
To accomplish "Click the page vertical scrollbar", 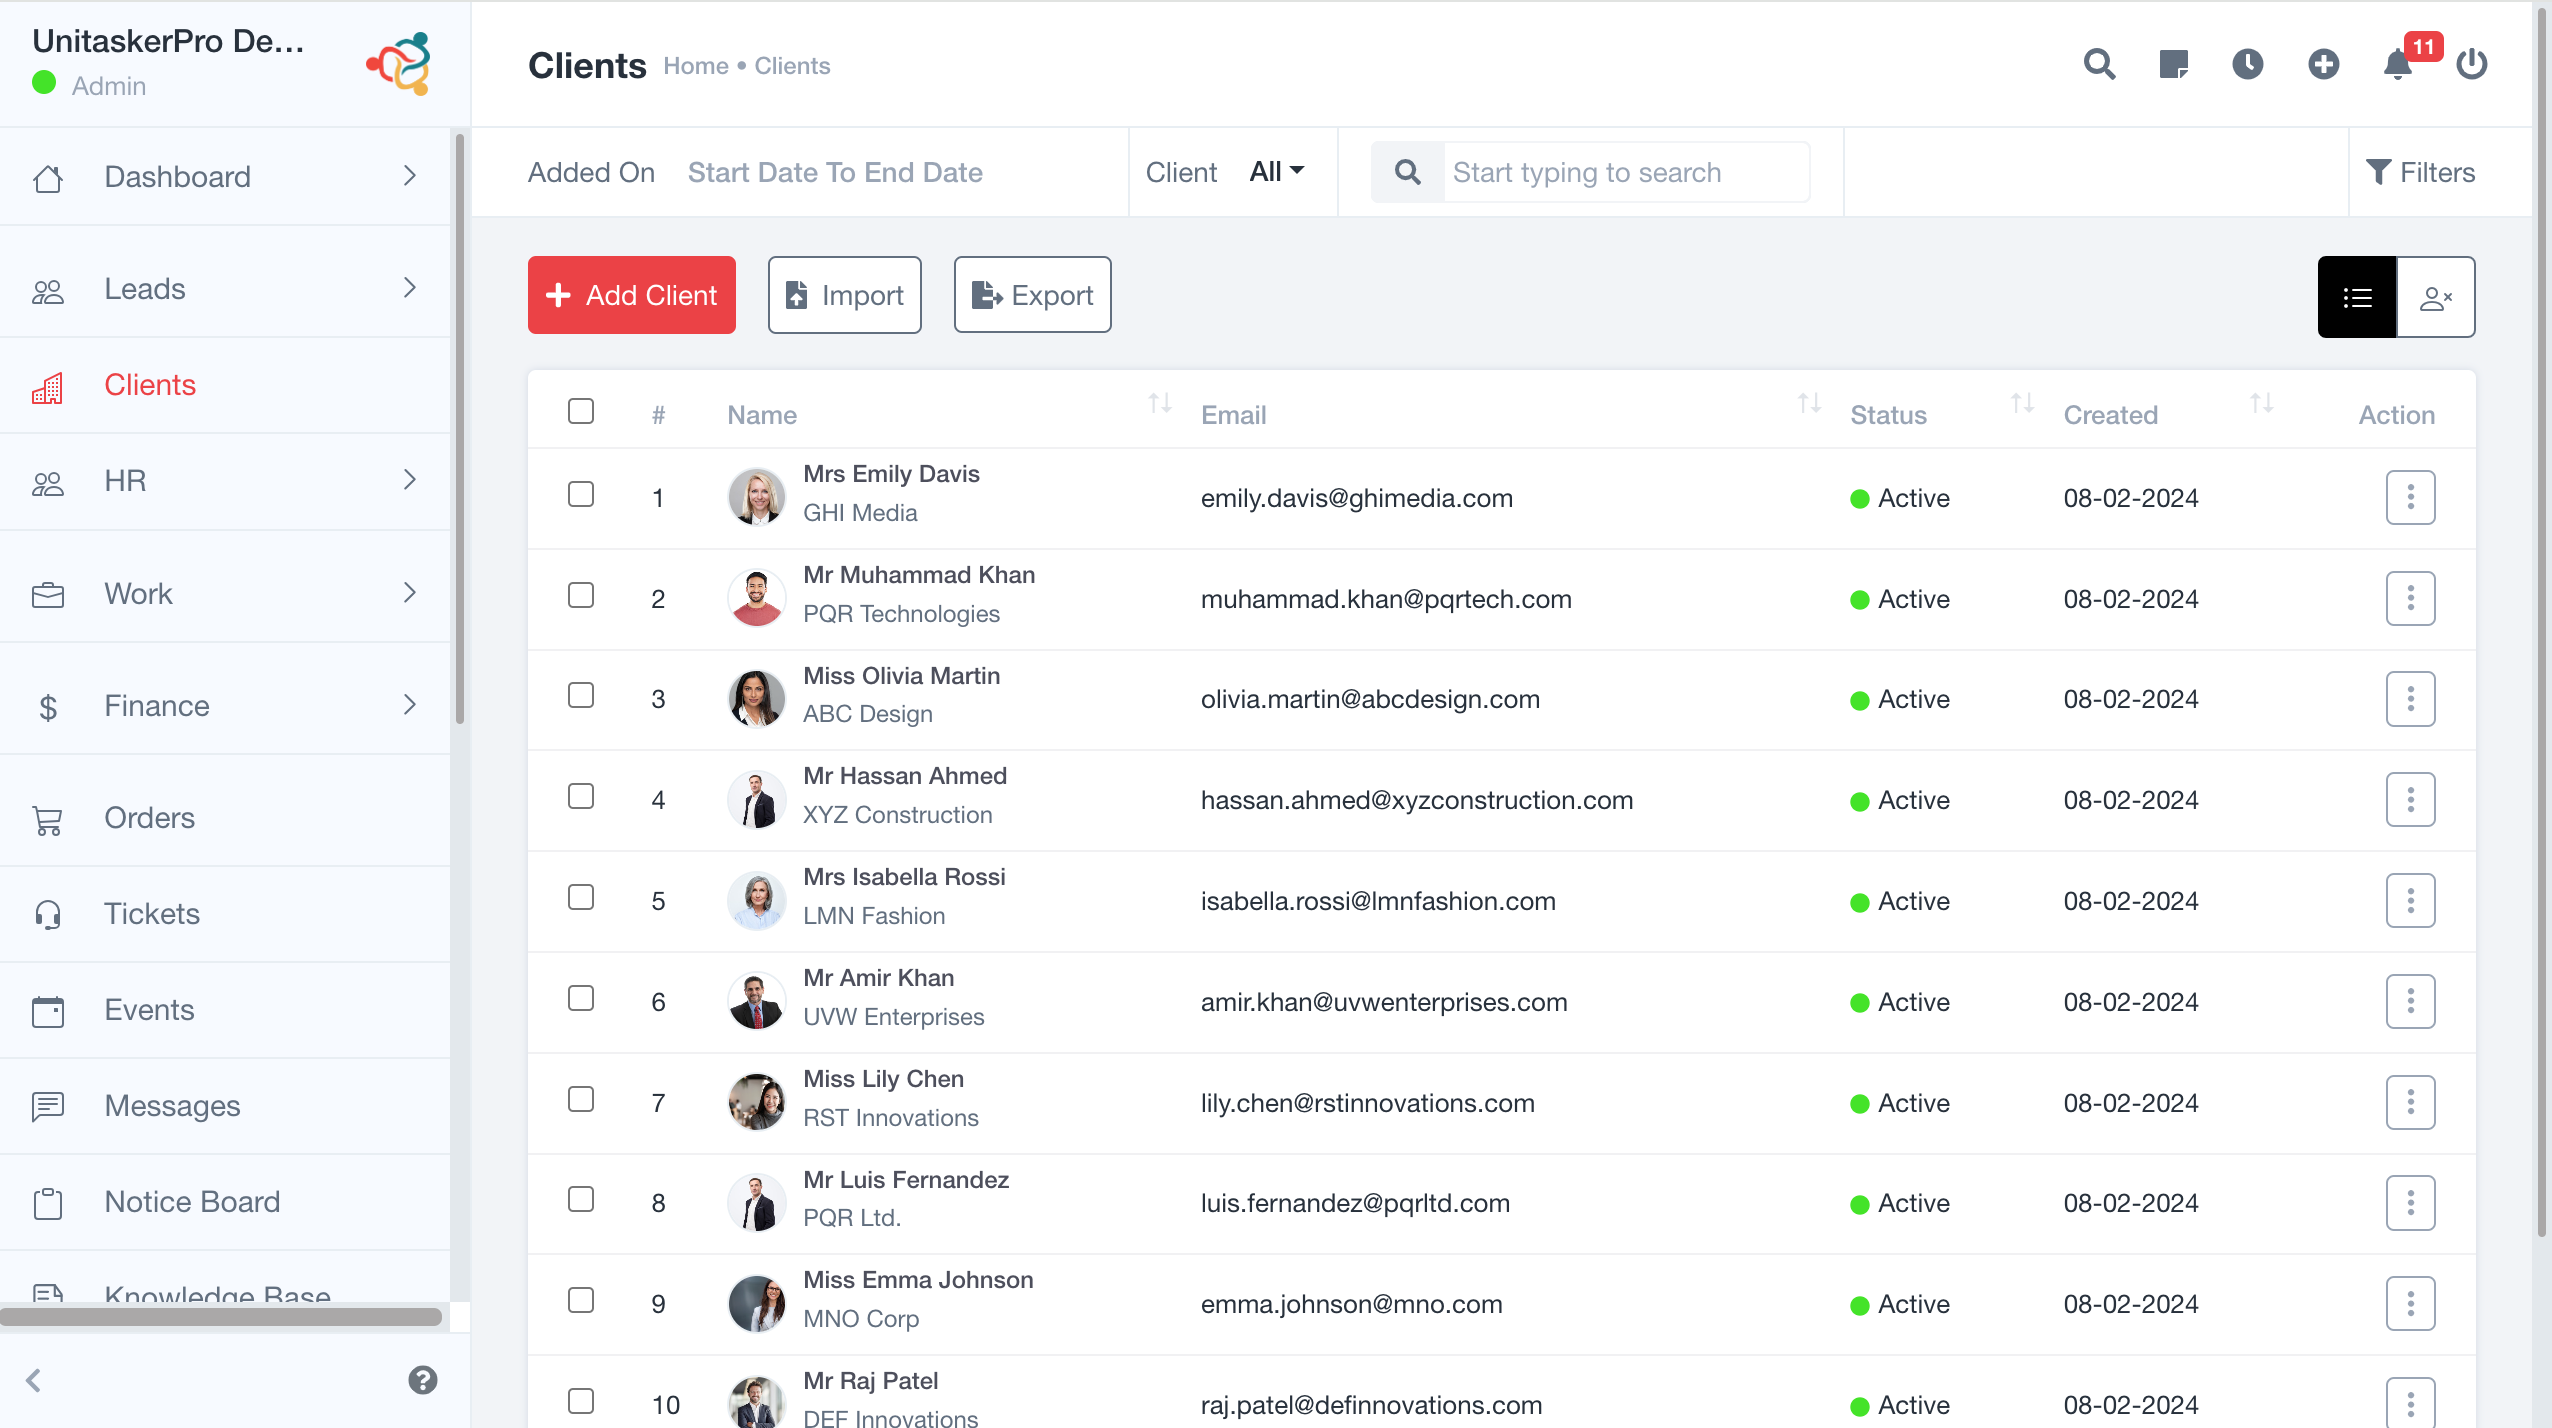I will (2543, 620).
